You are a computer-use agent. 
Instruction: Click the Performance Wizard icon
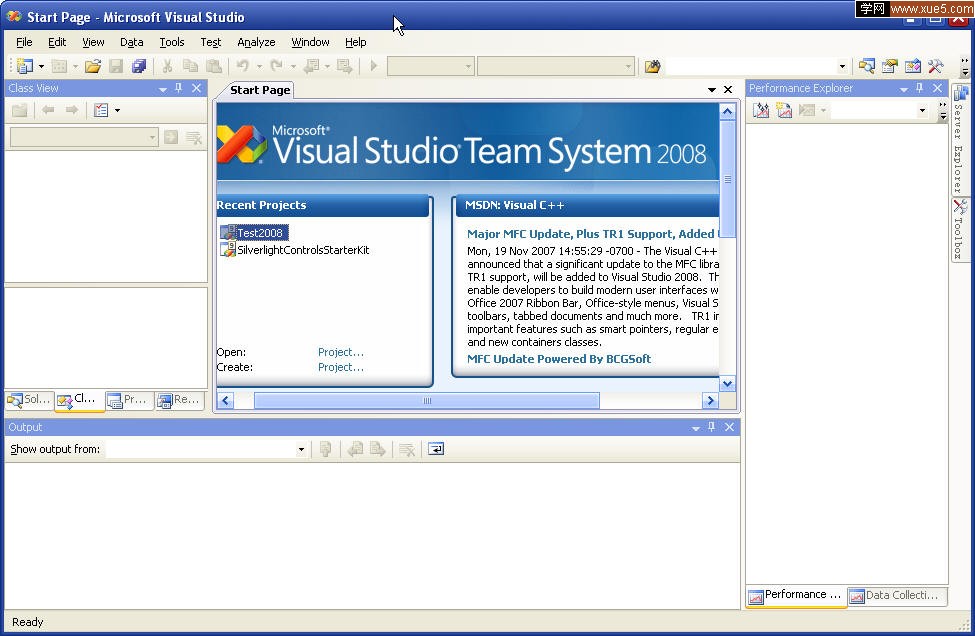point(761,110)
